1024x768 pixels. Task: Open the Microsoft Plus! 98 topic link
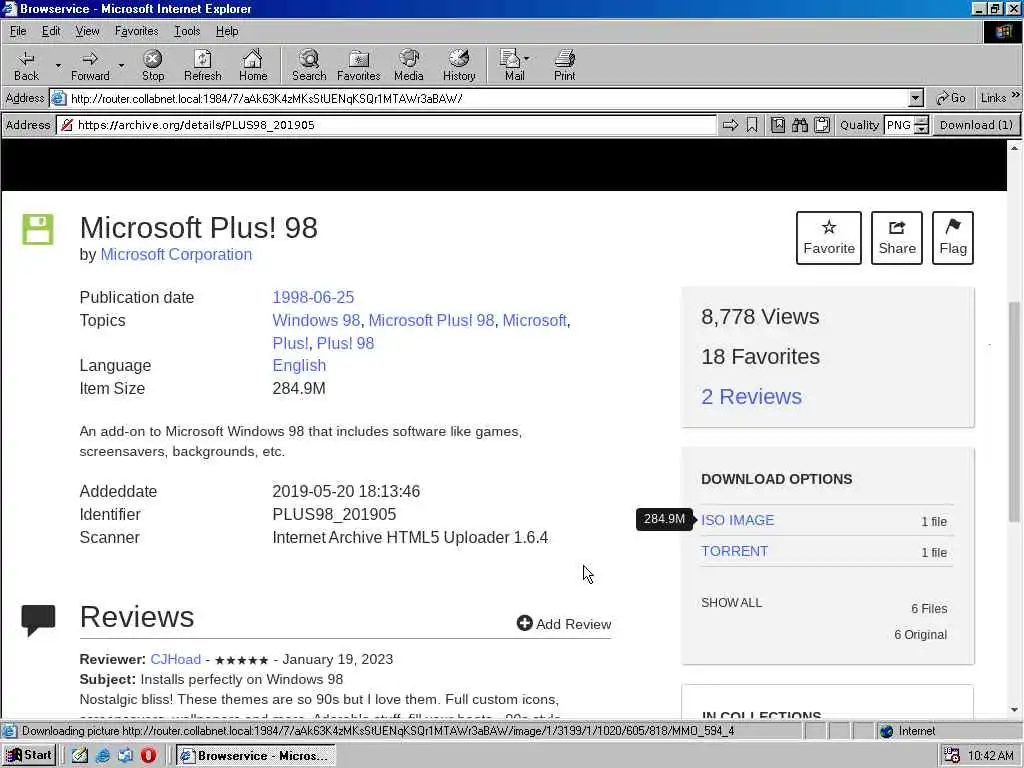click(x=431, y=320)
